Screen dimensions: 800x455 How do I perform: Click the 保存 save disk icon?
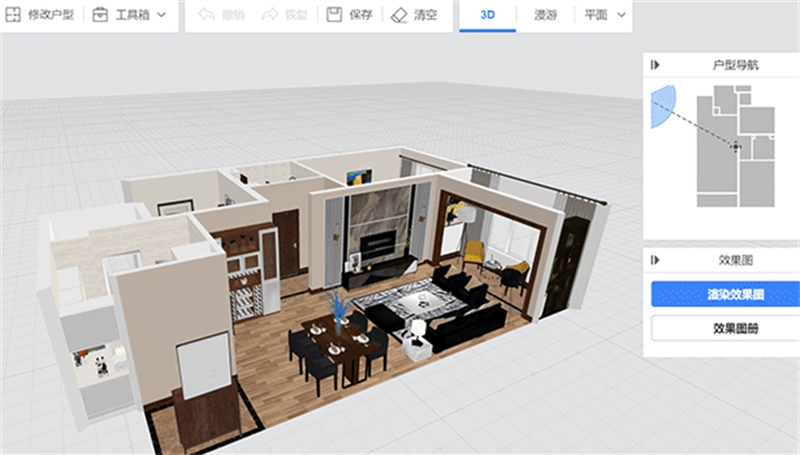click(334, 14)
